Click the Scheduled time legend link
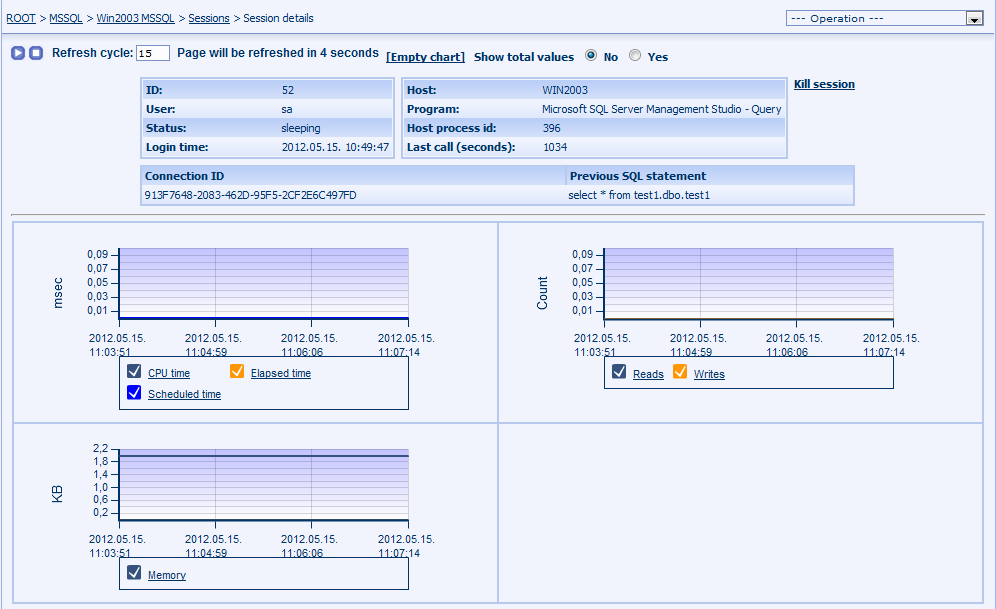Viewport: 996px width, 609px height. (184, 394)
